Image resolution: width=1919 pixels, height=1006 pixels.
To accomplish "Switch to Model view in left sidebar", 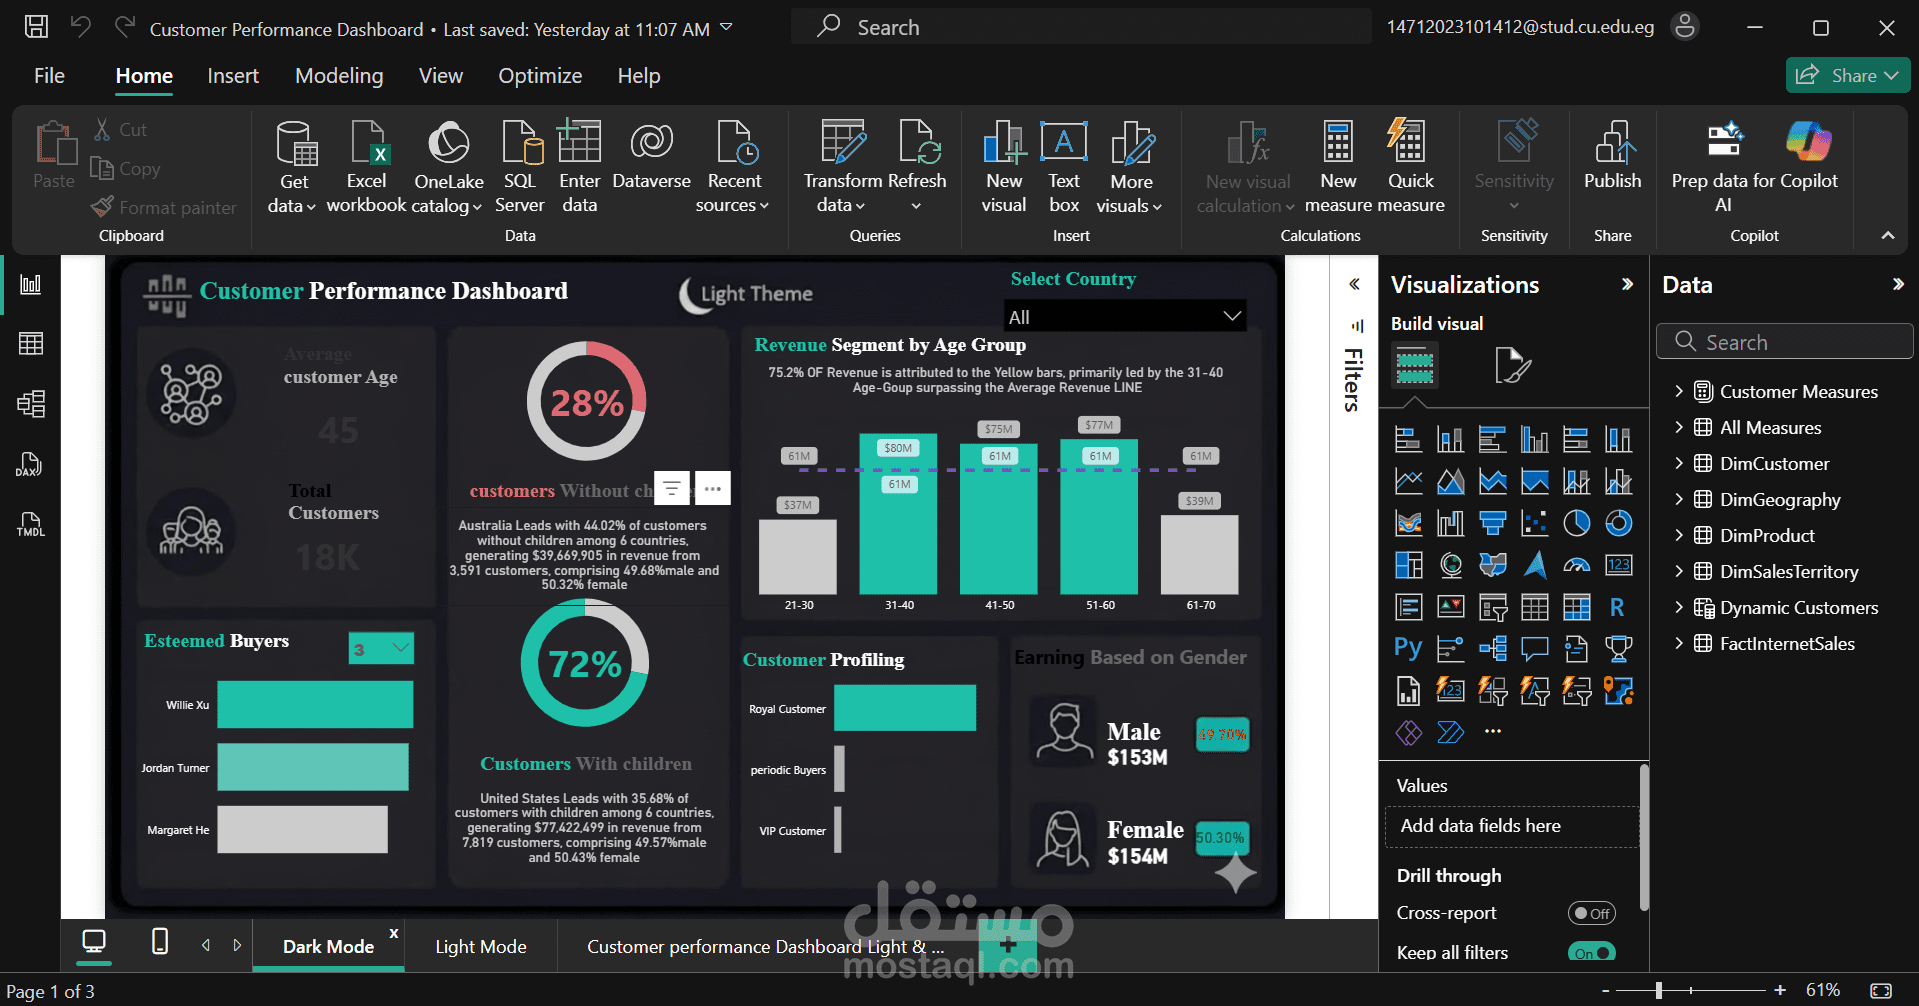I will click(x=31, y=404).
